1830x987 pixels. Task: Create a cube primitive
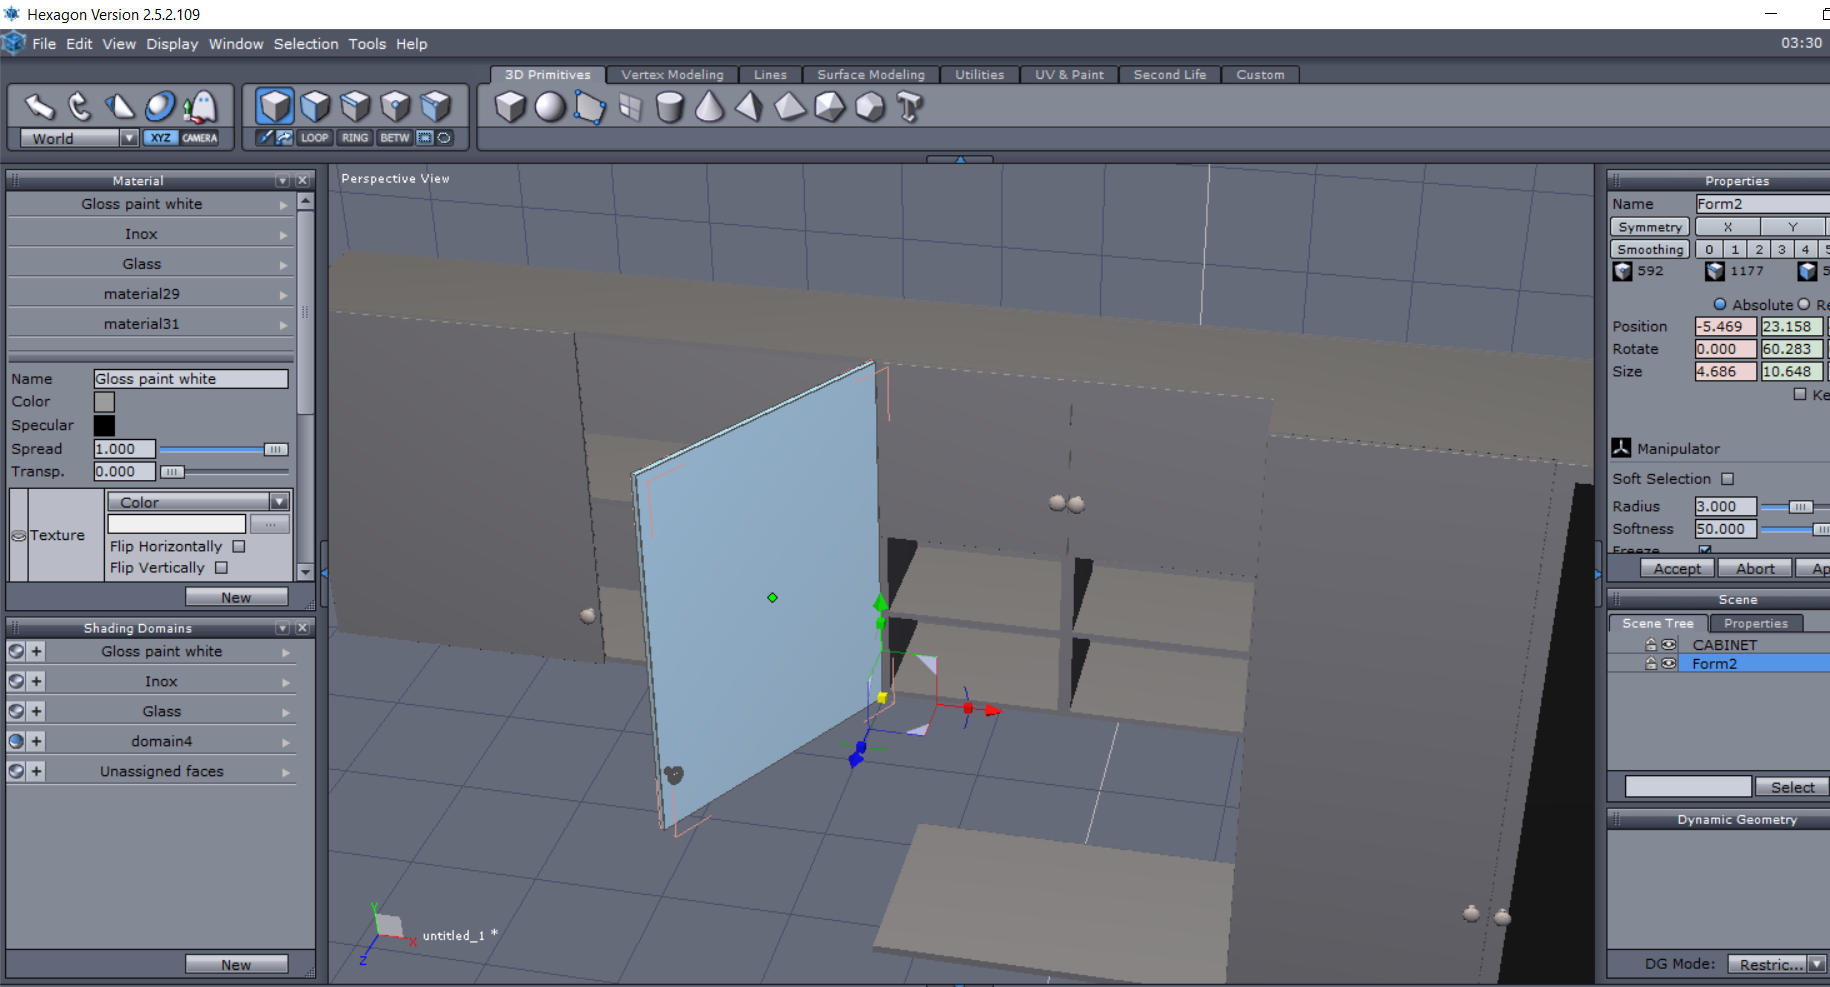click(x=510, y=107)
